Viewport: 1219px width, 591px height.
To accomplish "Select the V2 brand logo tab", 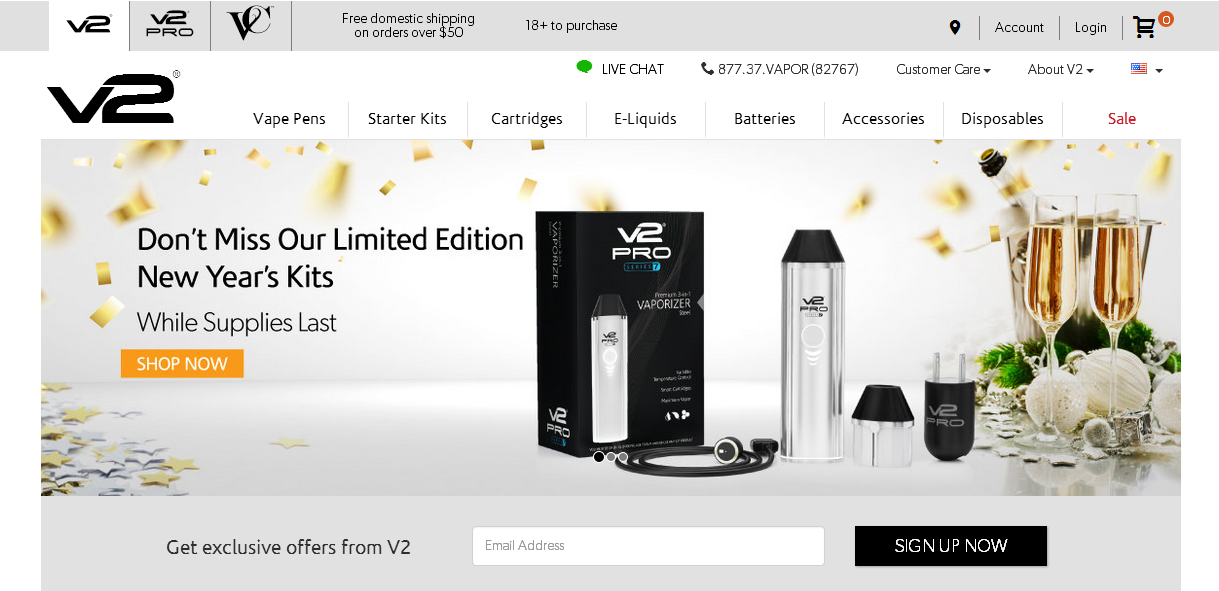I will 89,26.
